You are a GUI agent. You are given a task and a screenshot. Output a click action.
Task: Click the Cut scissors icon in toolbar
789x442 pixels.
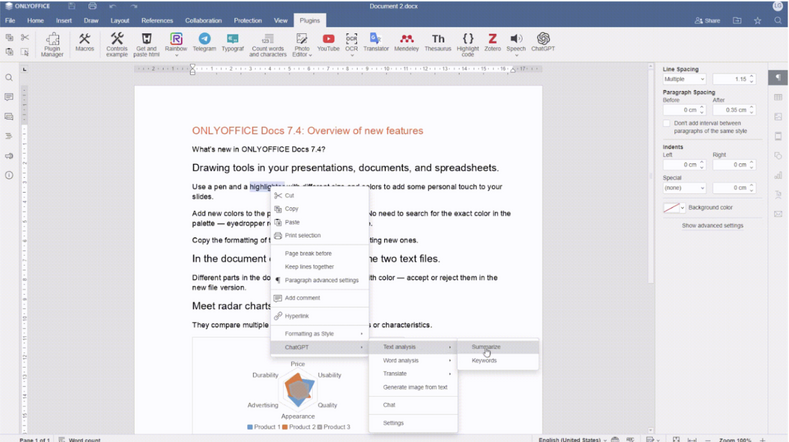tap(25, 38)
